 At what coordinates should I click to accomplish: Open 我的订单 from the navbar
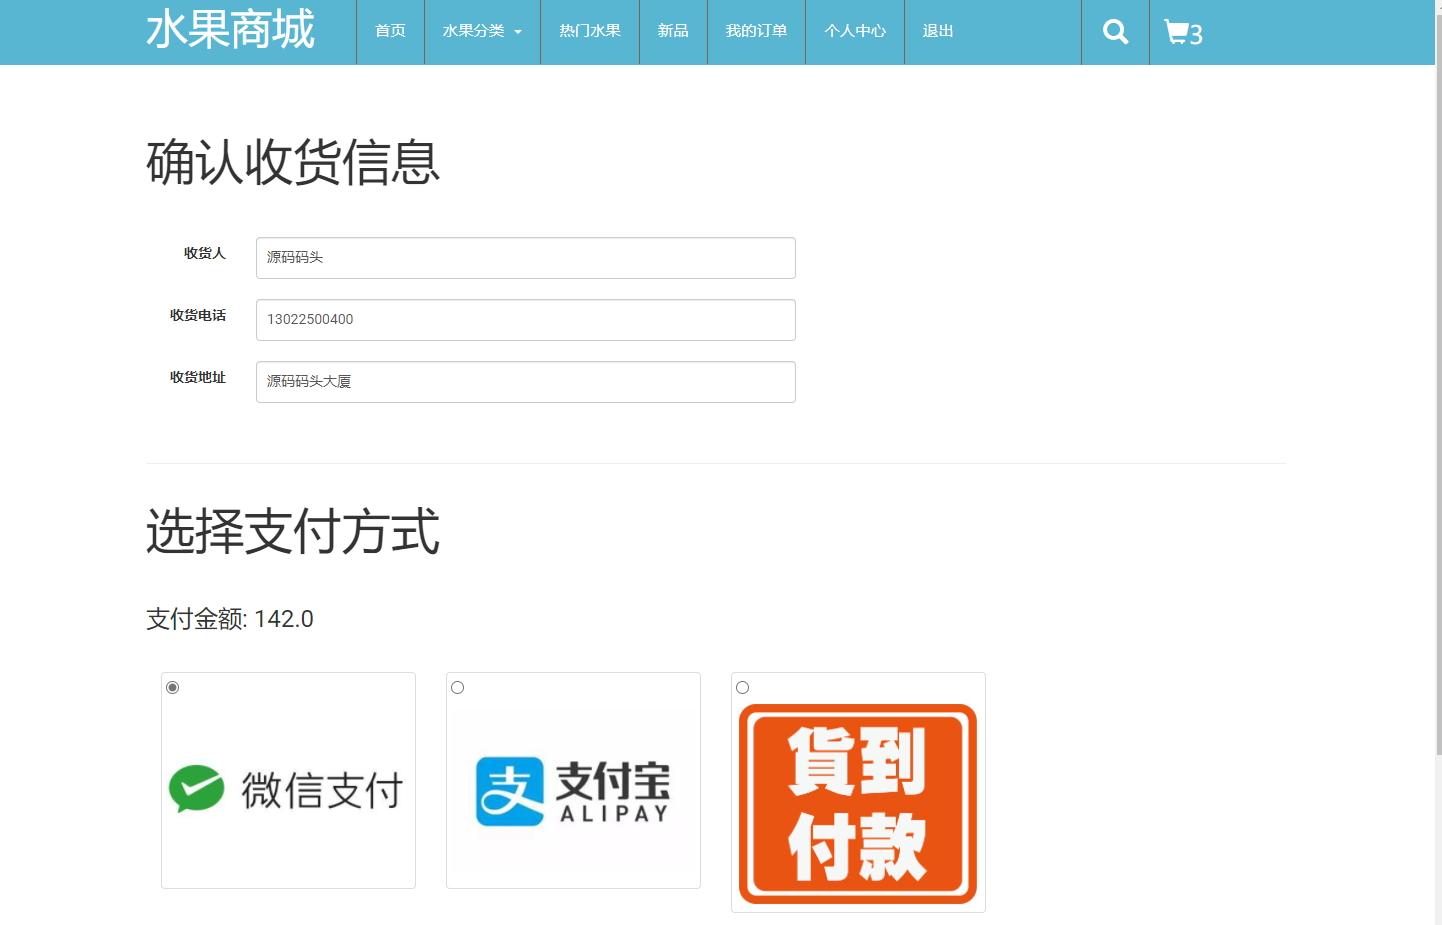pos(755,31)
